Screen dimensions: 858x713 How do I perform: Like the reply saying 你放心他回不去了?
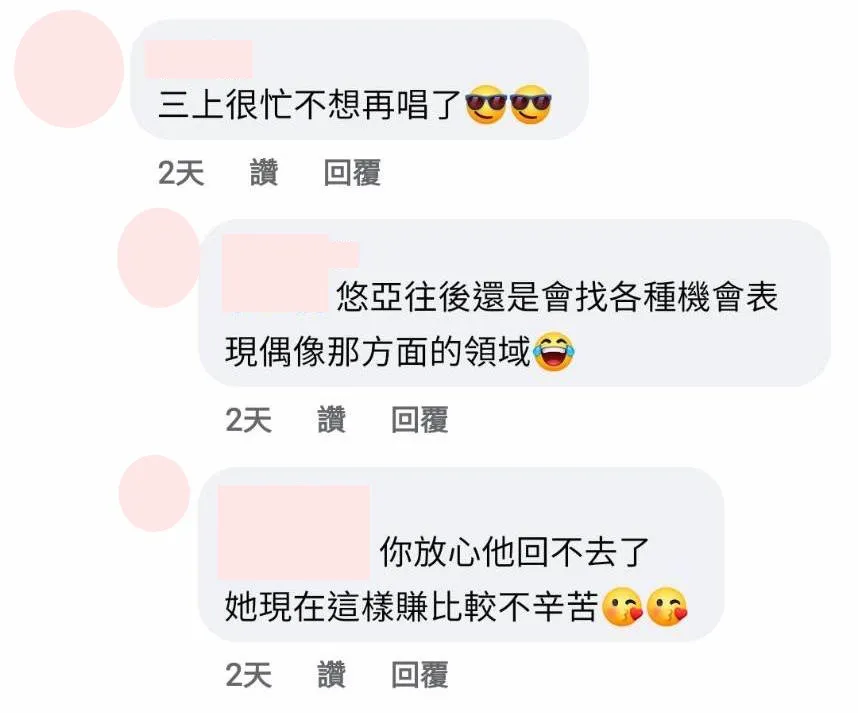332,674
